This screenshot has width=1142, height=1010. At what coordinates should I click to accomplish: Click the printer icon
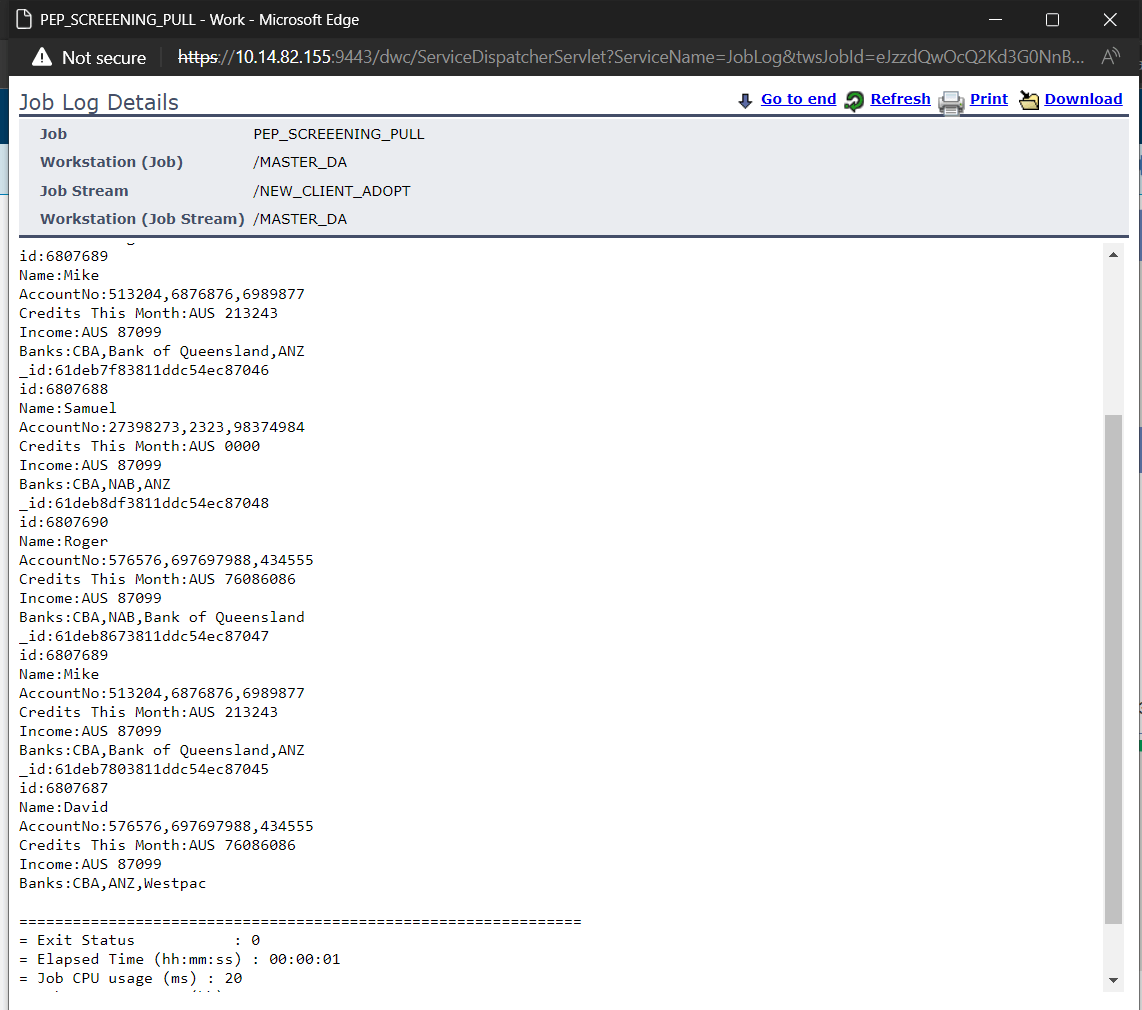[x=951, y=102]
